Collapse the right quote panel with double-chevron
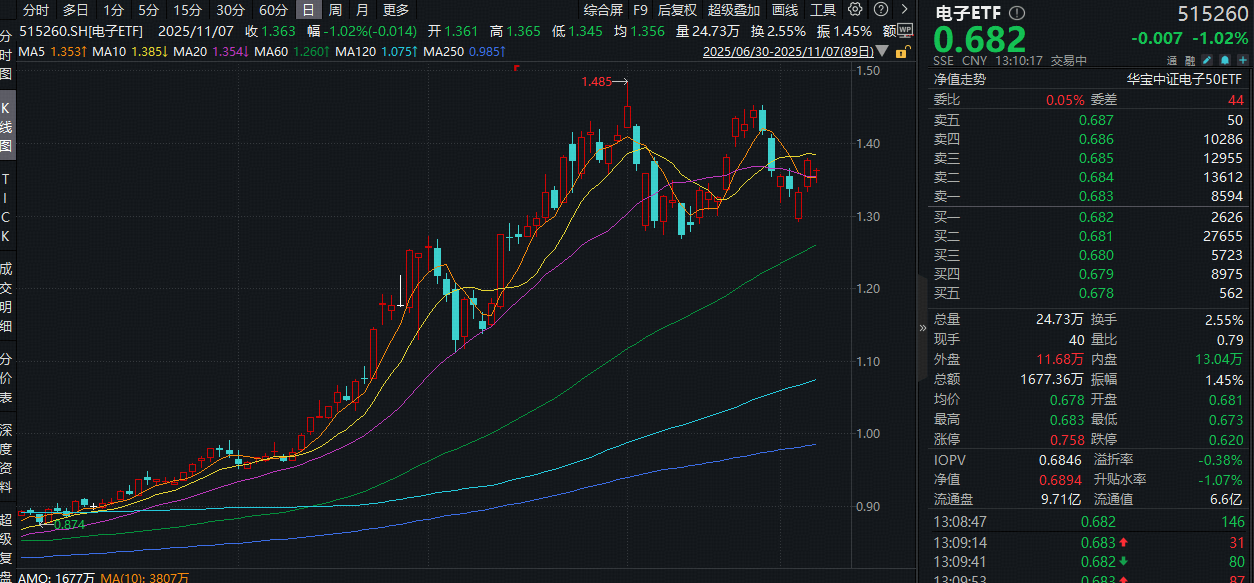 (922, 327)
